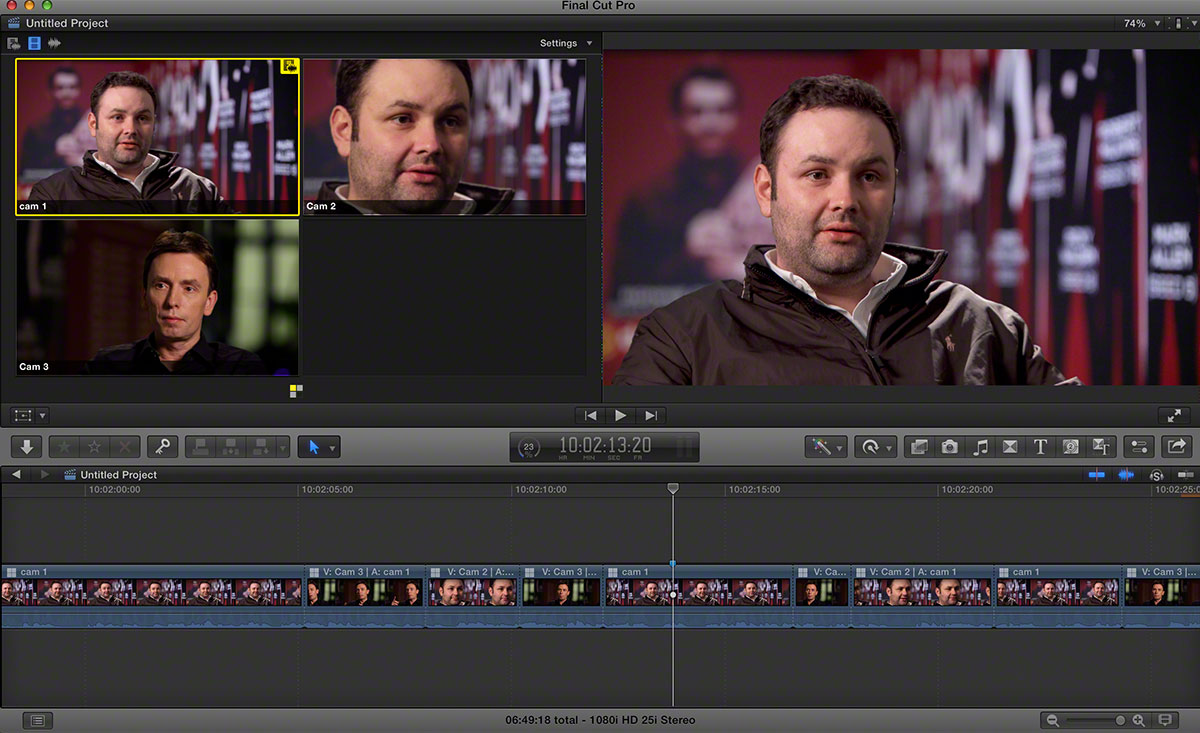Toggle the Inspector panel

(1139, 447)
